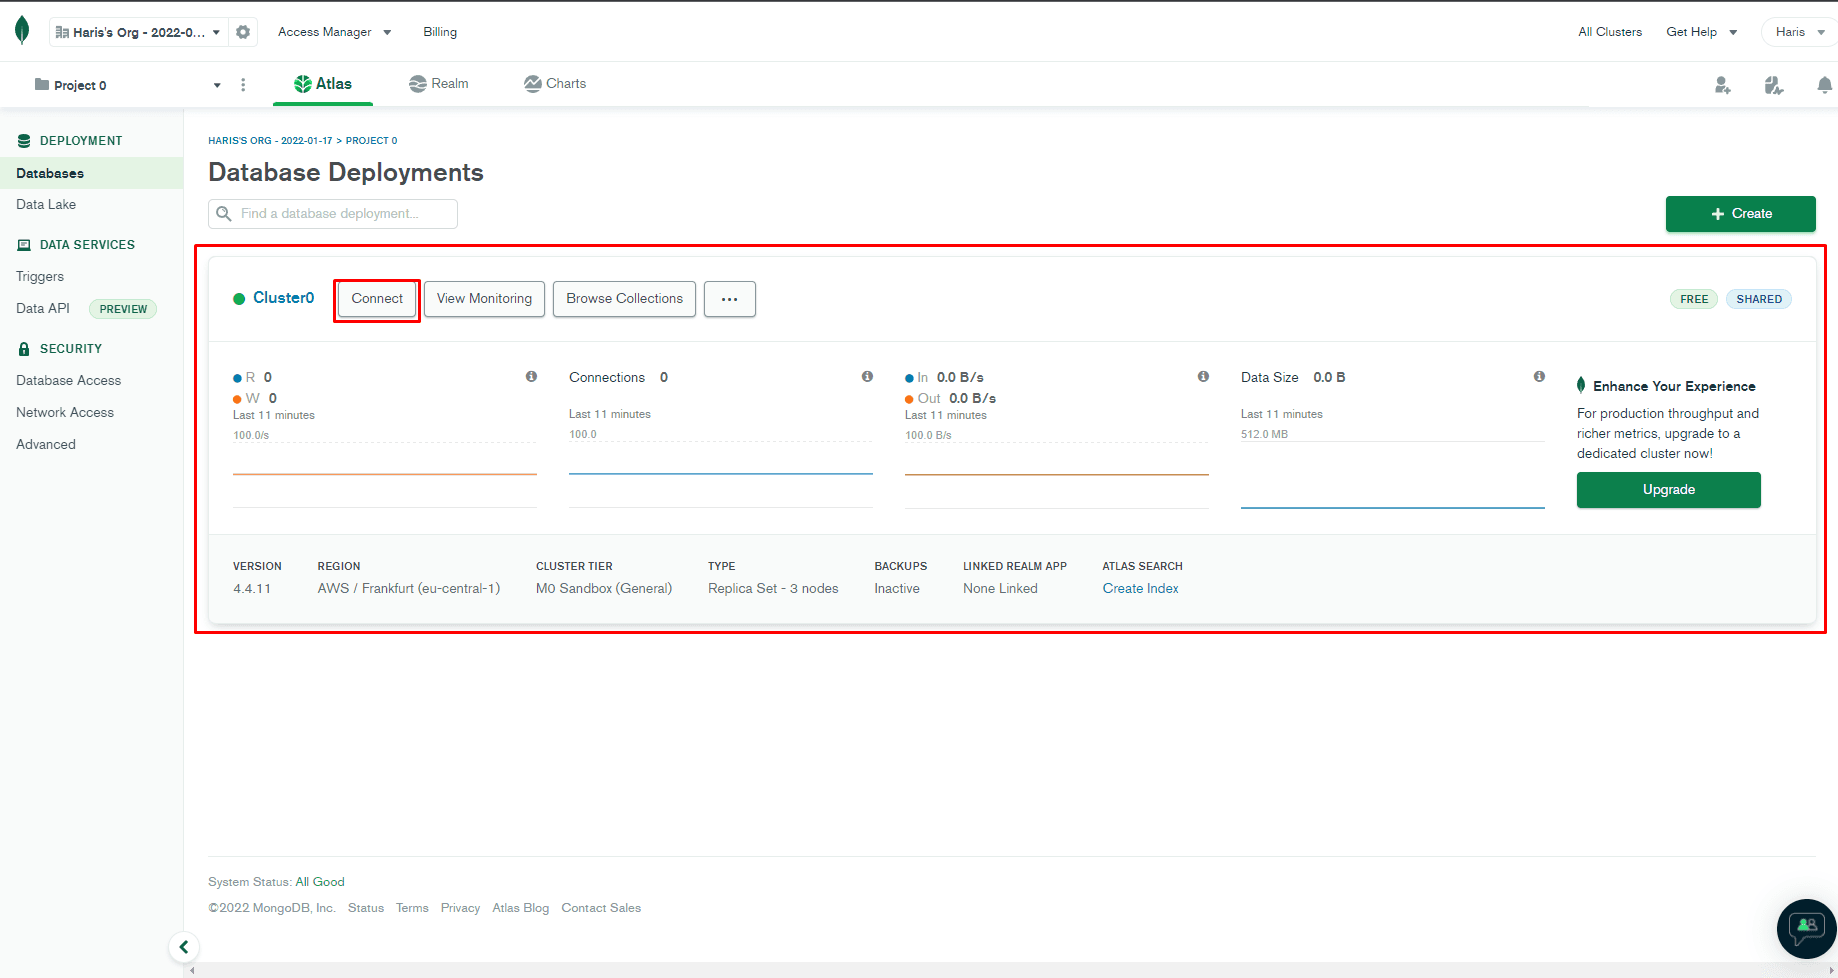Click the invite user icon
Viewport: 1838px width, 978px height.
(1722, 85)
